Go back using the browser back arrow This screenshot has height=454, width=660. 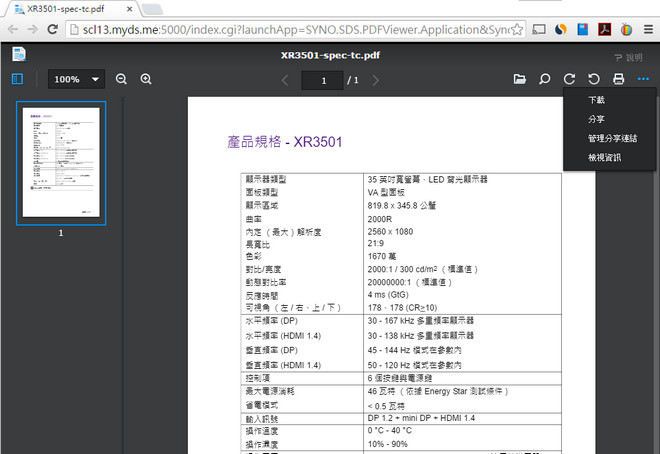tap(13, 29)
